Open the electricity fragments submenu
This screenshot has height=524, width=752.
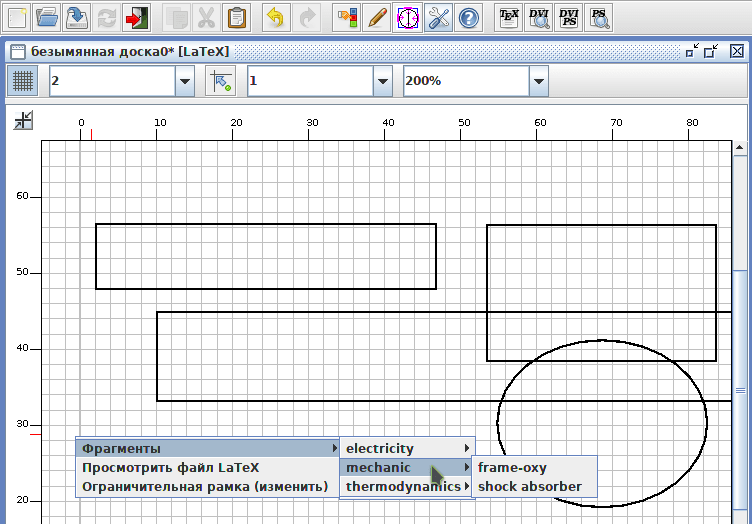tap(407, 448)
